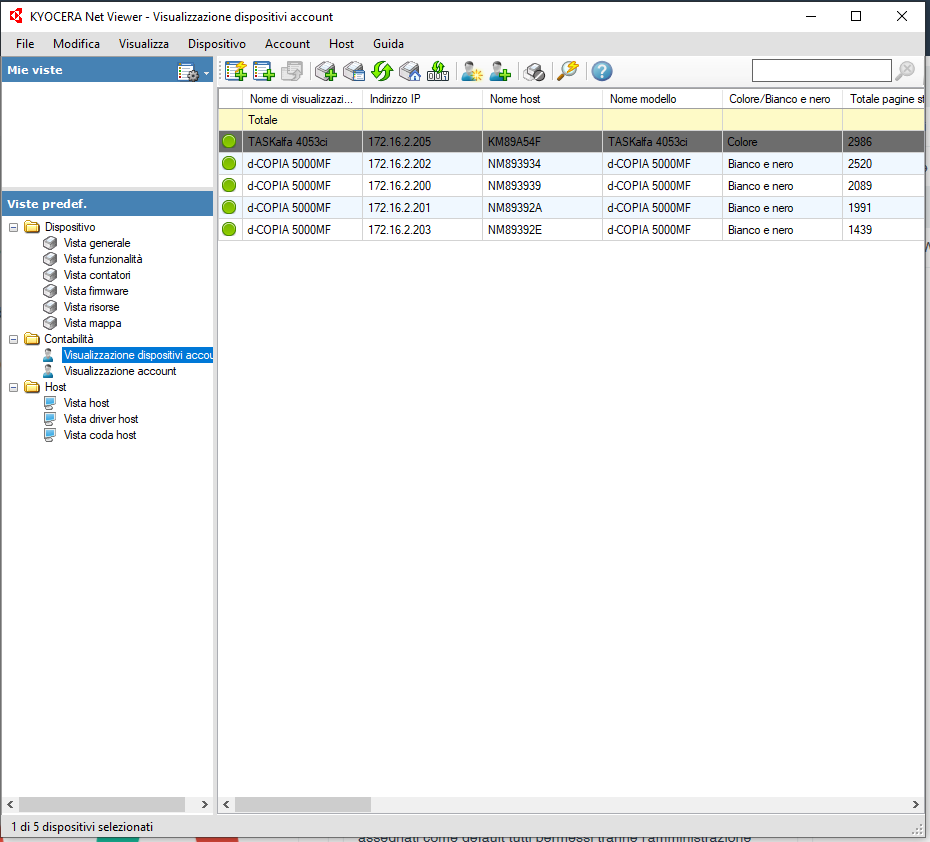Sort by Indirizzo IP column header

pyautogui.click(x=422, y=99)
